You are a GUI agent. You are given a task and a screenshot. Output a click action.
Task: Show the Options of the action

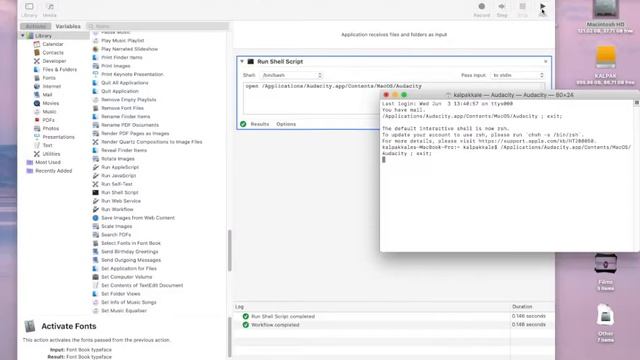click(x=286, y=124)
